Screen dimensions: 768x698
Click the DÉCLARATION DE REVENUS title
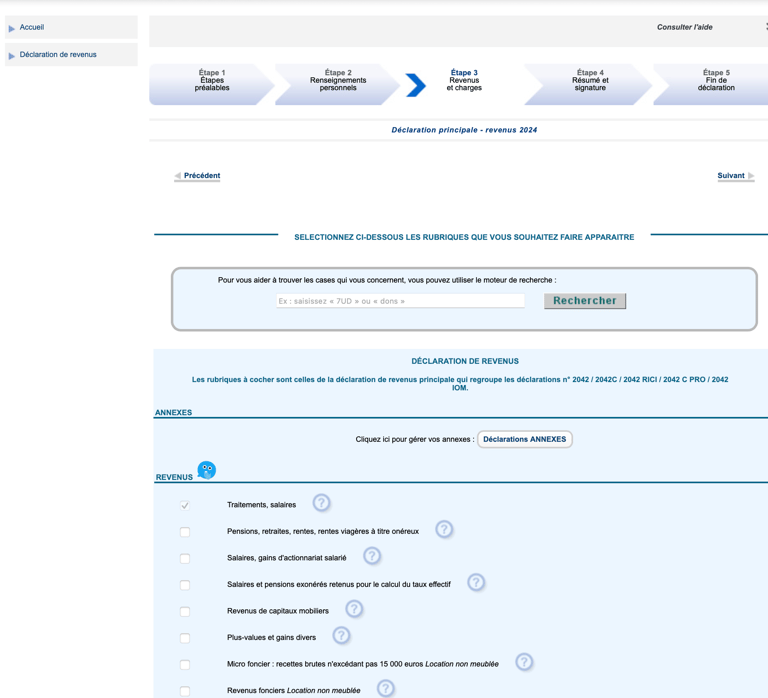(x=465, y=361)
